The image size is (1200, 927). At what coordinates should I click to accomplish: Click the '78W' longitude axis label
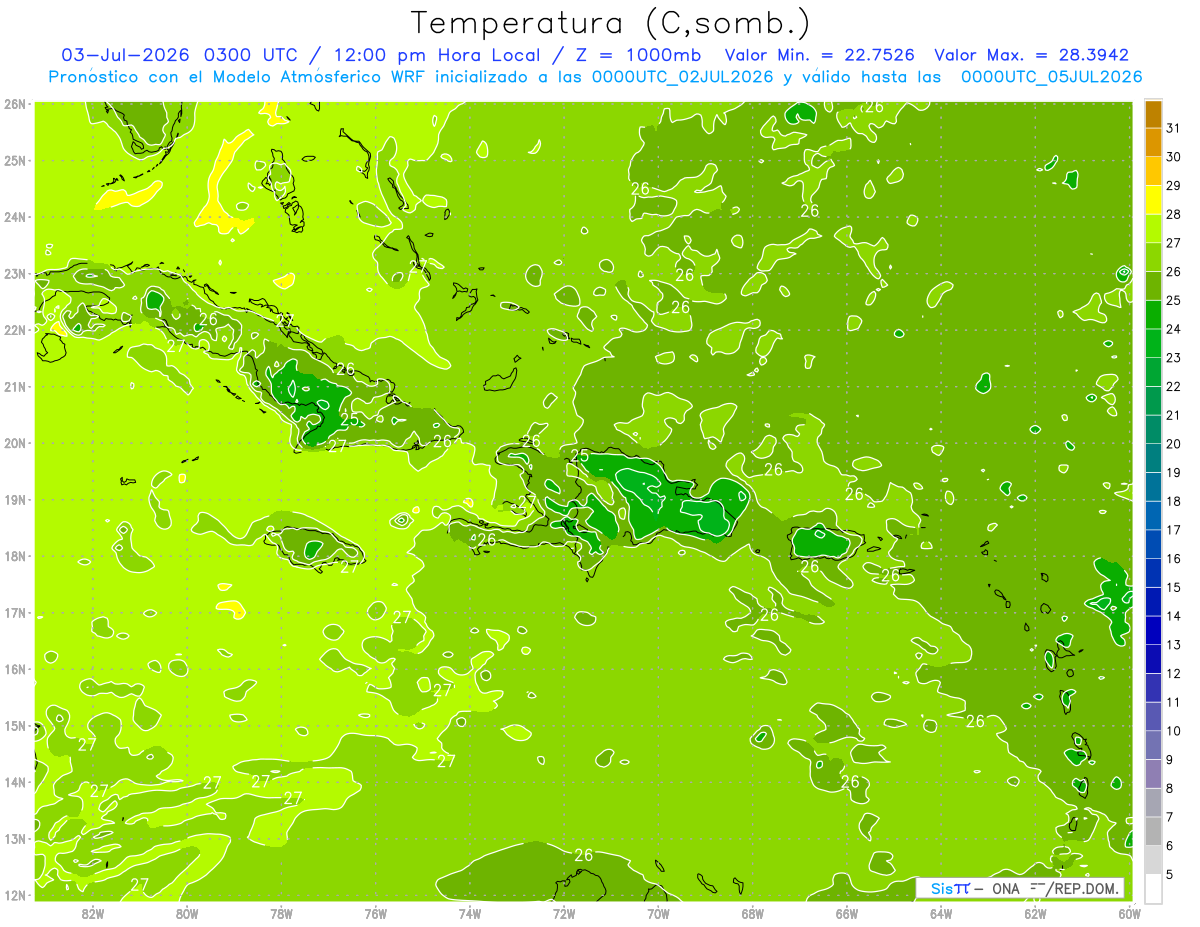pyautogui.click(x=281, y=913)
